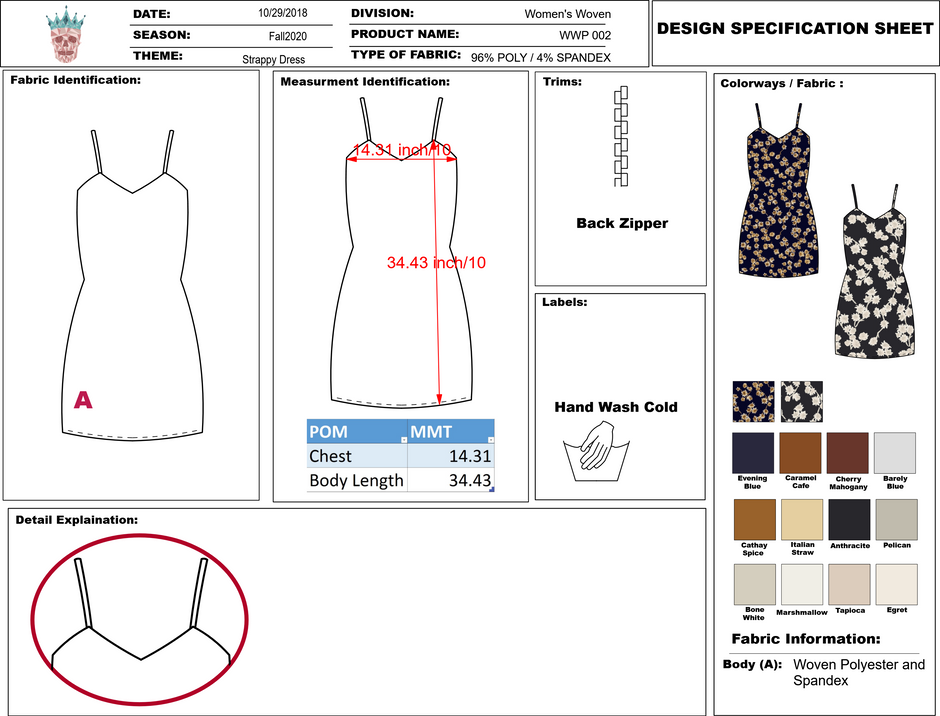Pick the Cathay Spice swatch
Screen dimensions: 940x716
tap(755, 520)
